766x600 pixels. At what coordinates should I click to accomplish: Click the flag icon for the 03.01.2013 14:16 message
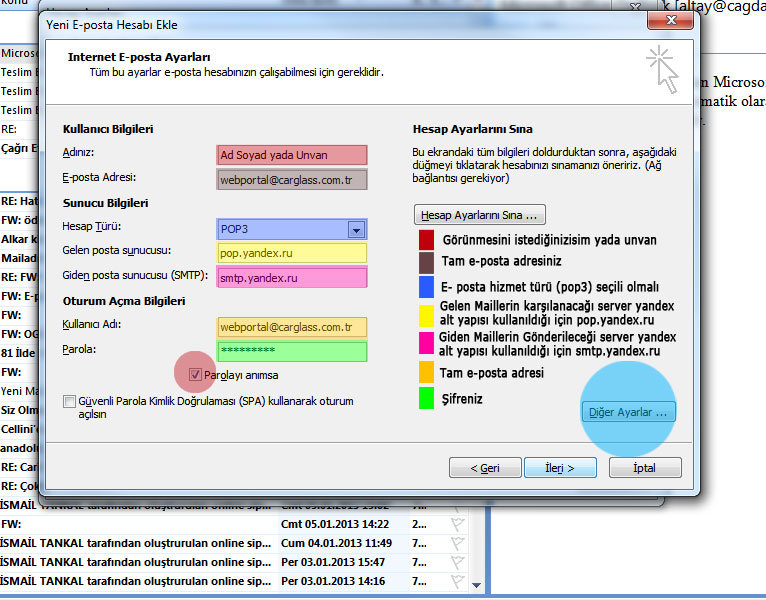(x=457, y=581)
